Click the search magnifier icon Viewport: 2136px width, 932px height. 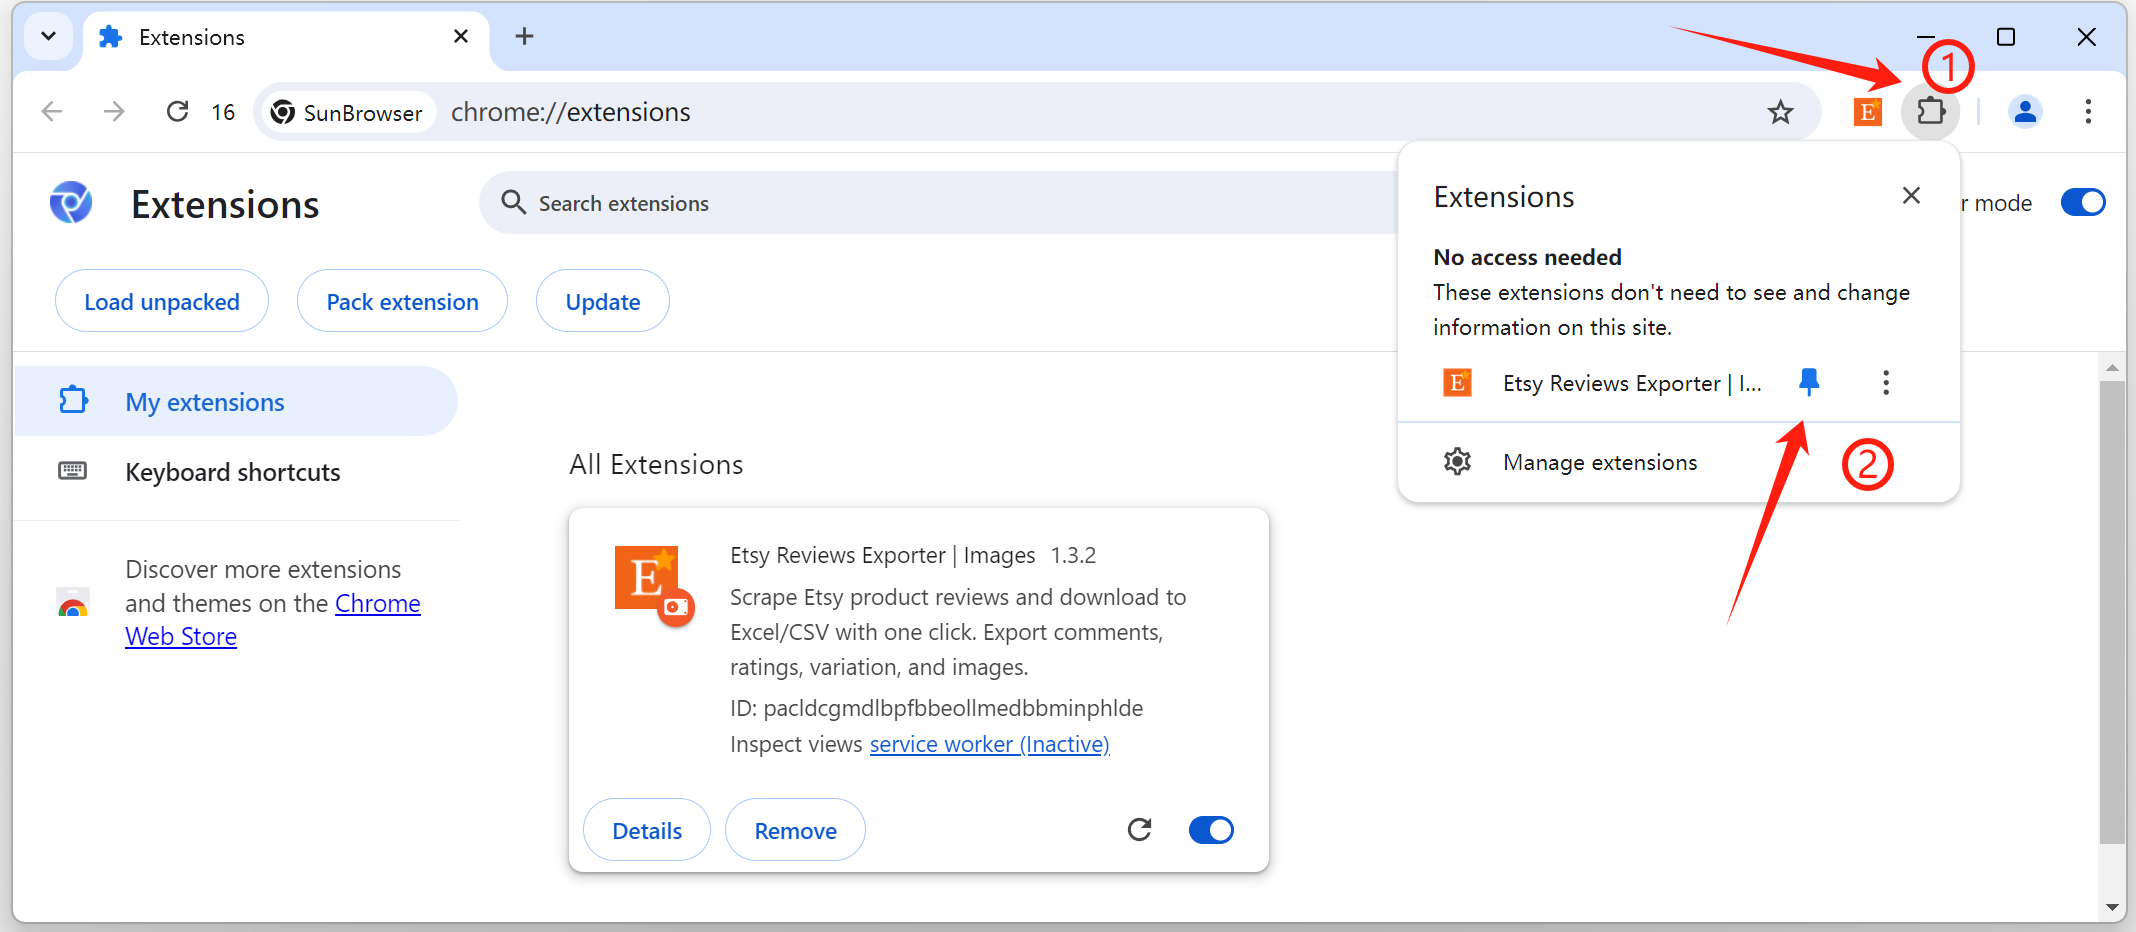click(513, 203)
